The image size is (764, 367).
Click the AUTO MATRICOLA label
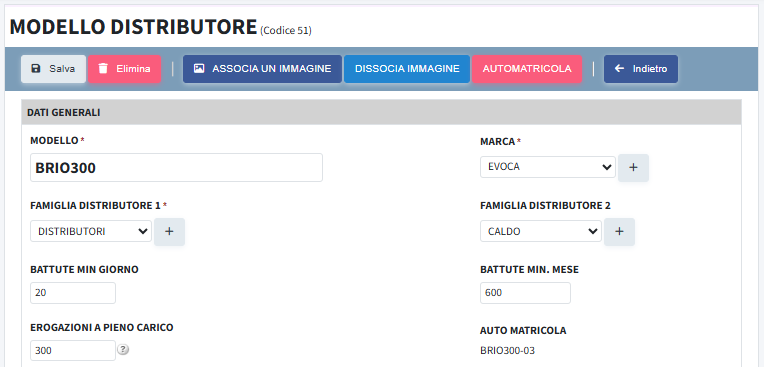[523, 331]
